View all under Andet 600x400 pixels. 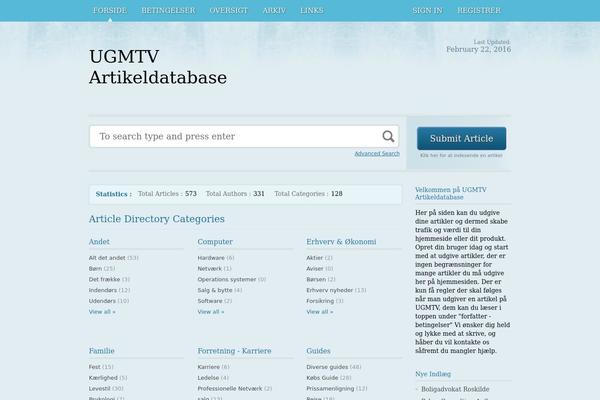tap(102, 312)
